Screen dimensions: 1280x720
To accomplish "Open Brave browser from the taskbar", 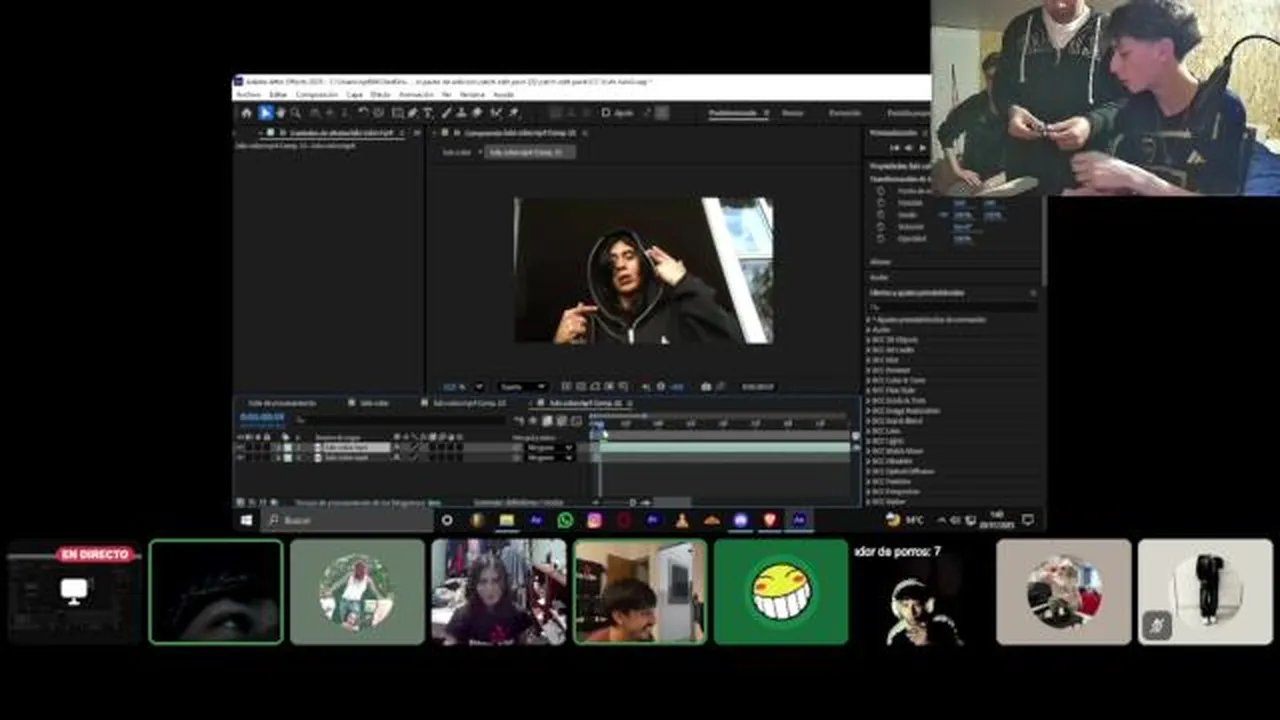I will pos(770,520).
